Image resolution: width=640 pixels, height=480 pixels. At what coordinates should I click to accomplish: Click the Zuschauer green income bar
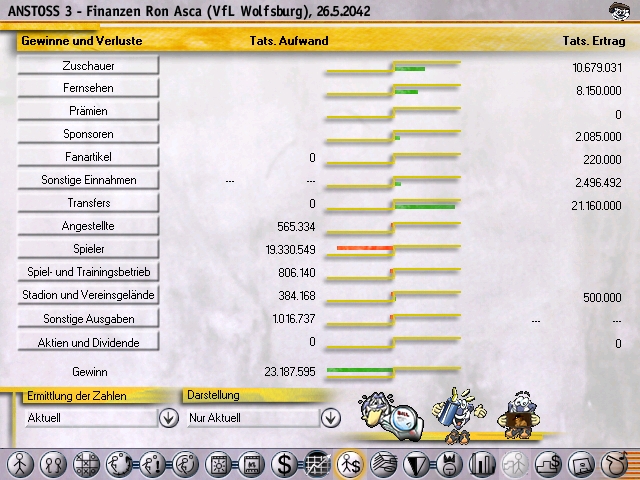[x=410, y=69]
